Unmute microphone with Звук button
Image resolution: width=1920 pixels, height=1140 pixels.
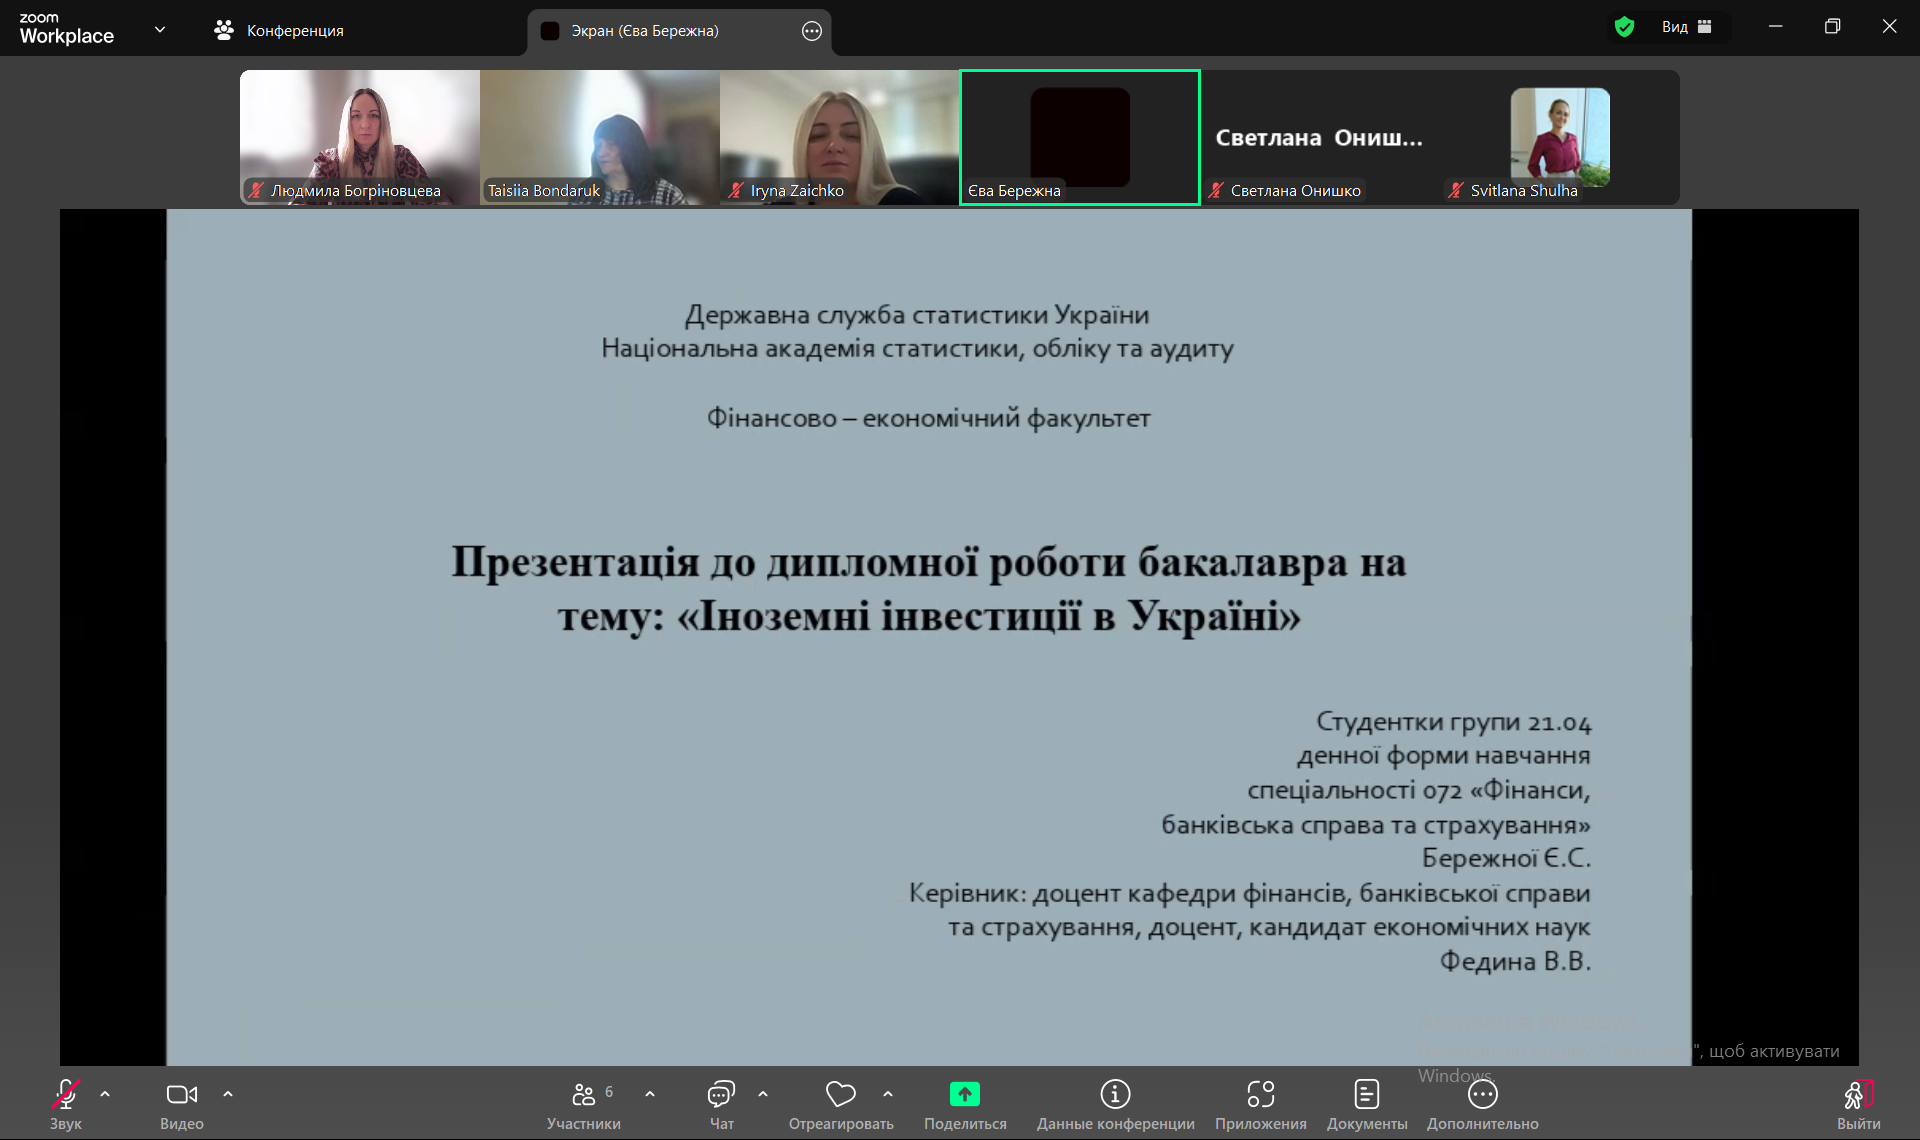pyautogui.click(x=66, y=1096)
